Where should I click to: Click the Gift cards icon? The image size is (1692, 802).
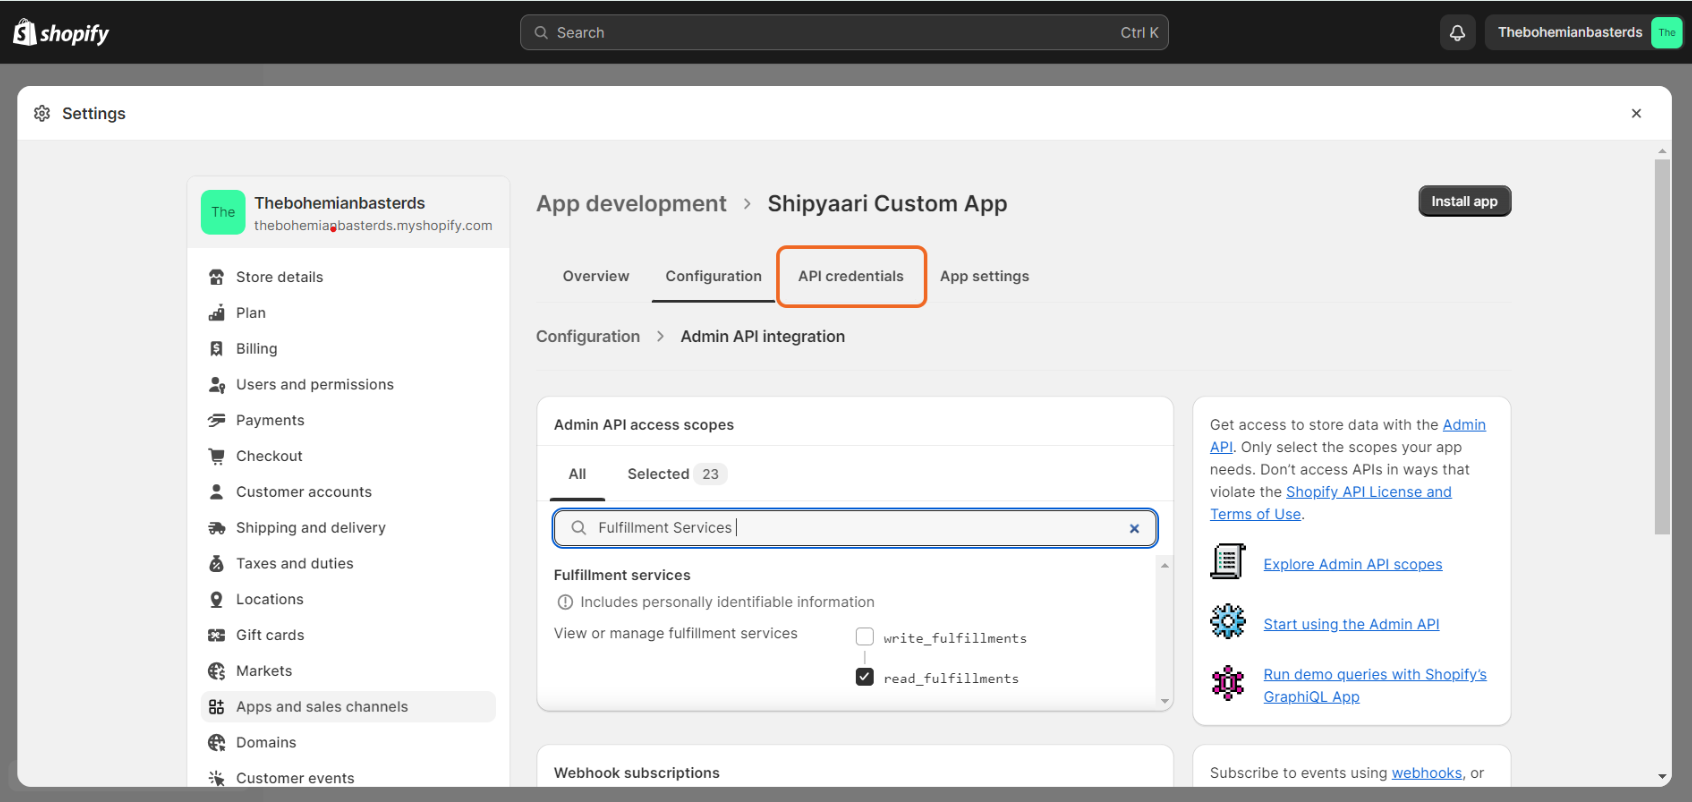(216, 635)
